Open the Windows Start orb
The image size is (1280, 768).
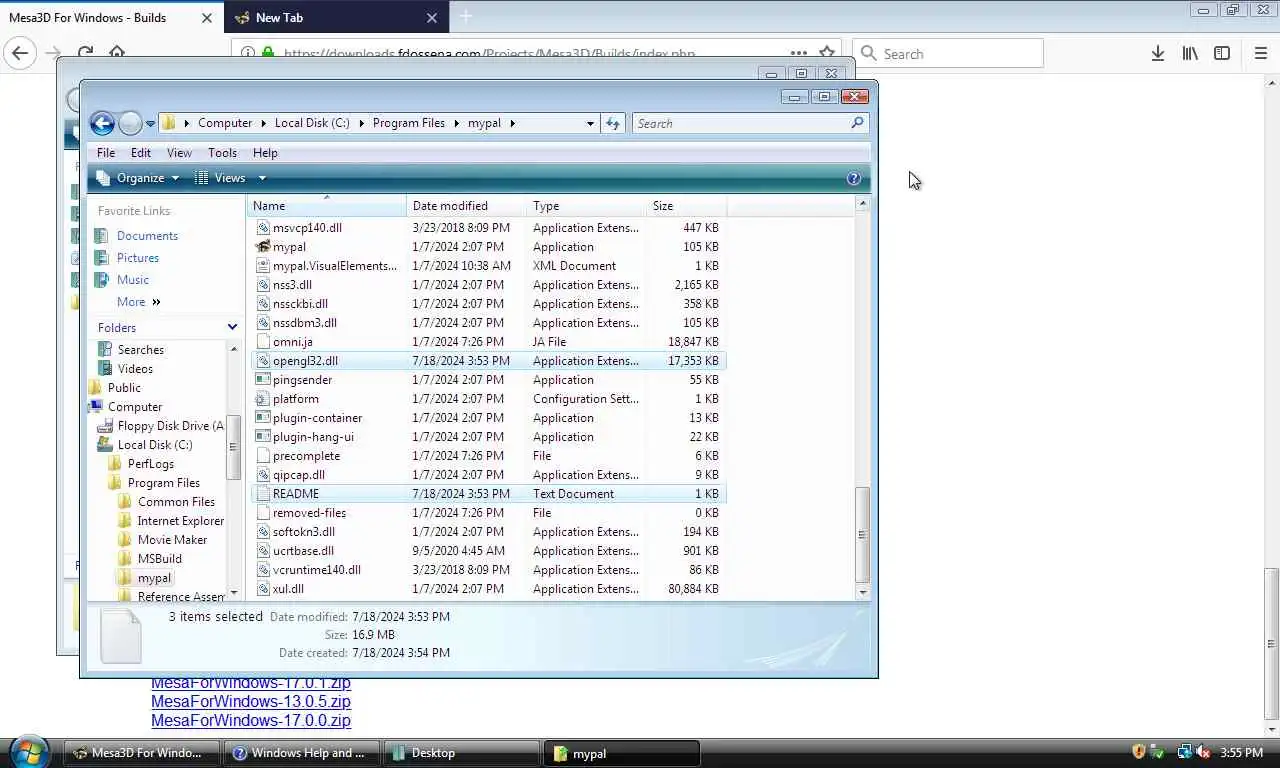[29, 752]
